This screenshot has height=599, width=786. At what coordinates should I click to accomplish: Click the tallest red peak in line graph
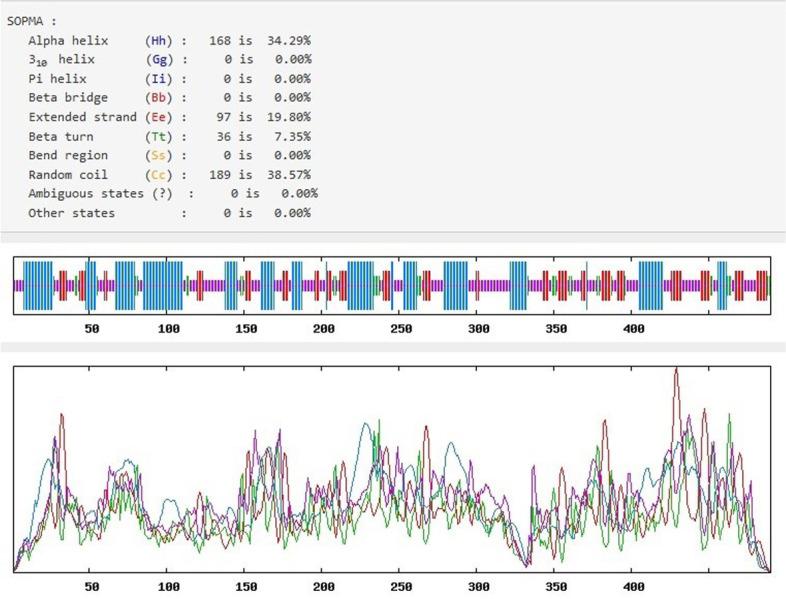[677, 370]
